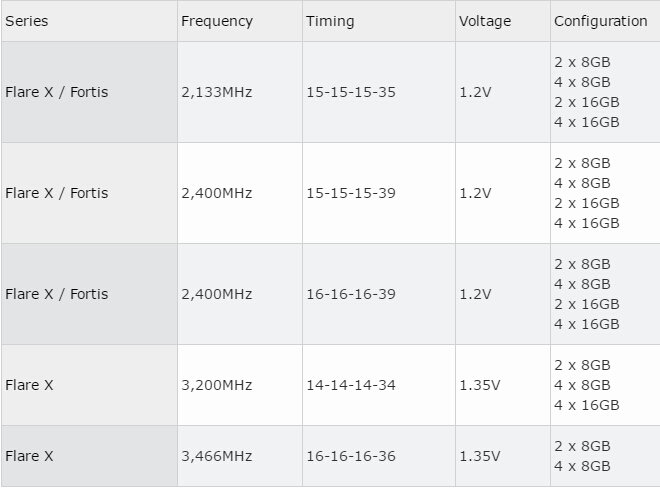Select the 14-14-14-34 timing cell

379,385
